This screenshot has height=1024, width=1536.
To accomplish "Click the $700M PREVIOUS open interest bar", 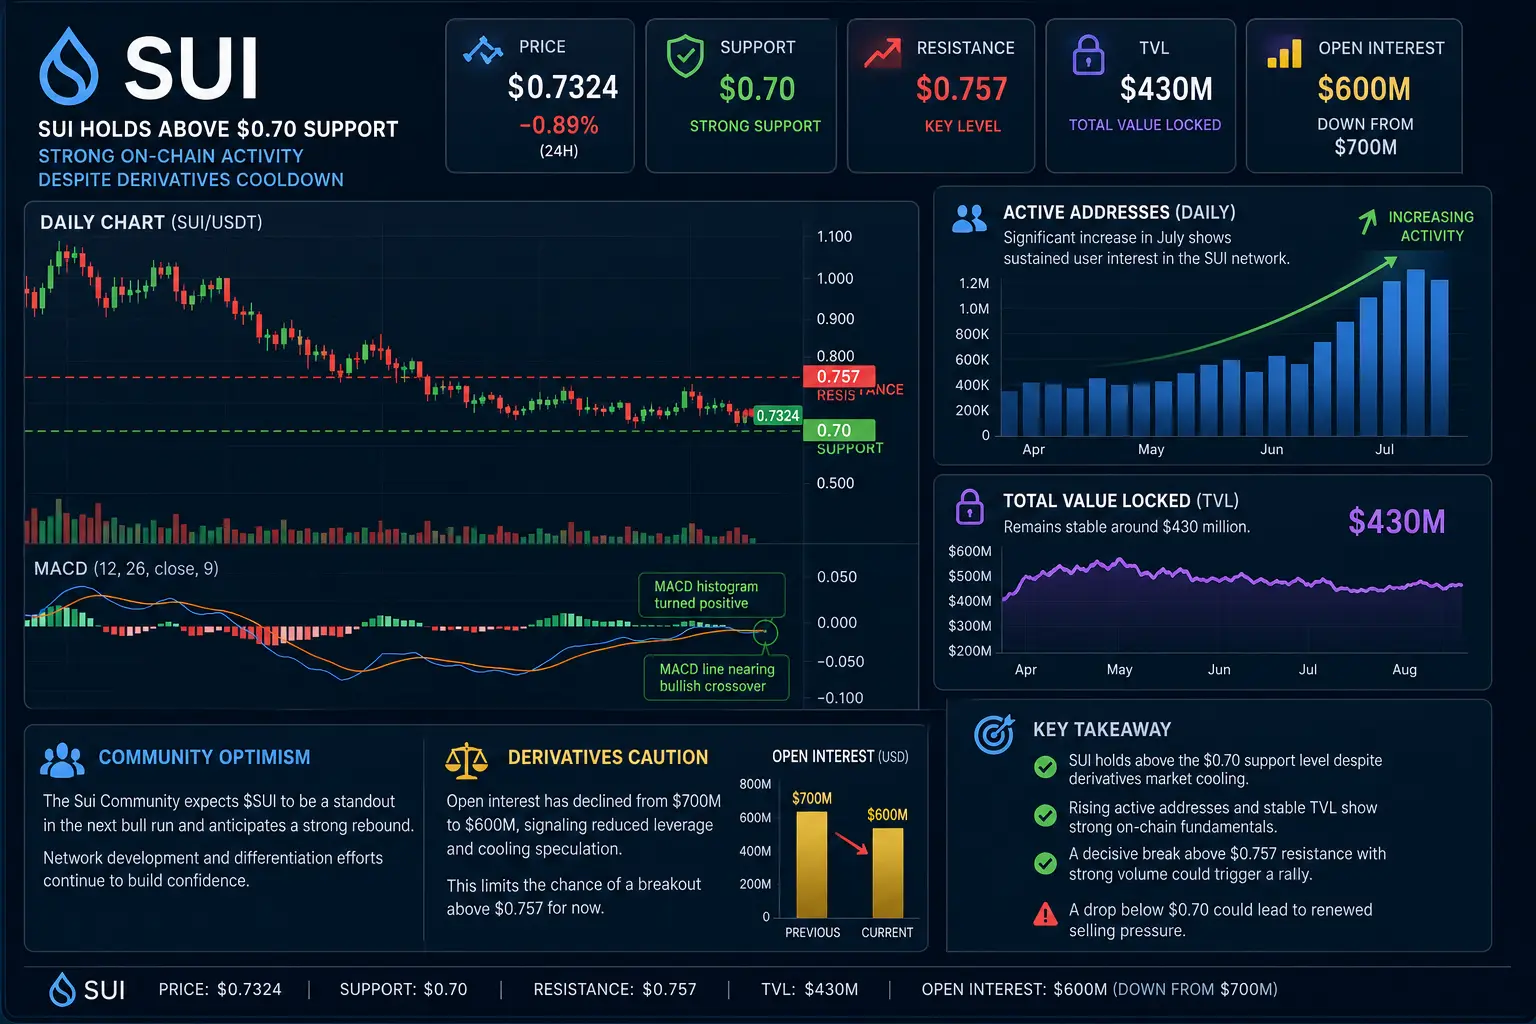I will [x=812, y=864].
